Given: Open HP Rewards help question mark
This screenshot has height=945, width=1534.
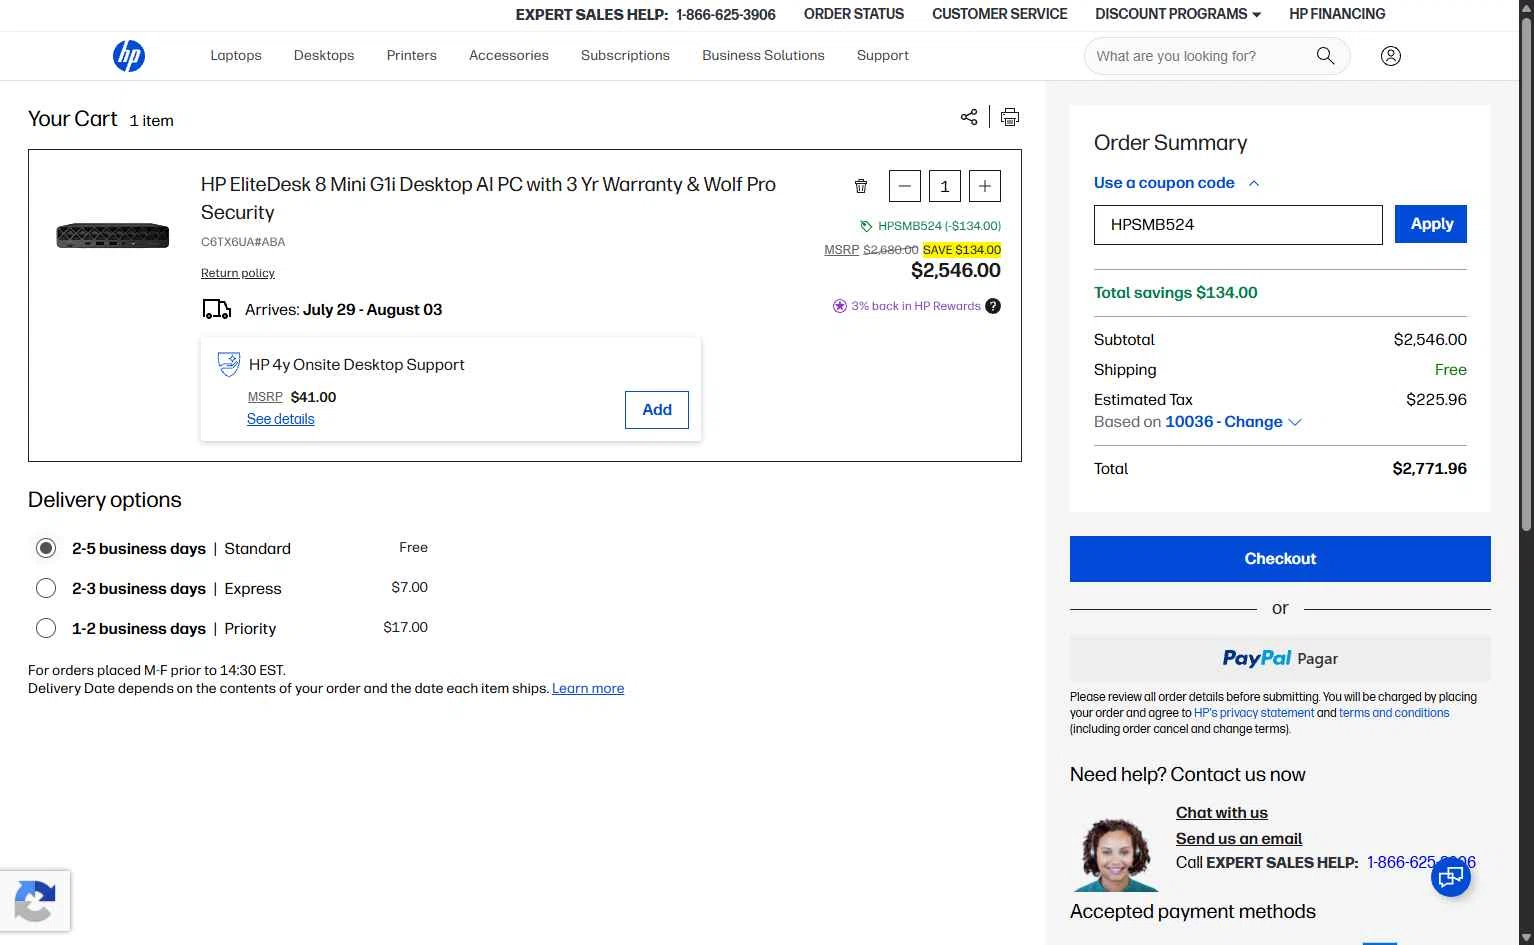Looking at the screenshot, I should [x=993, y=306].
